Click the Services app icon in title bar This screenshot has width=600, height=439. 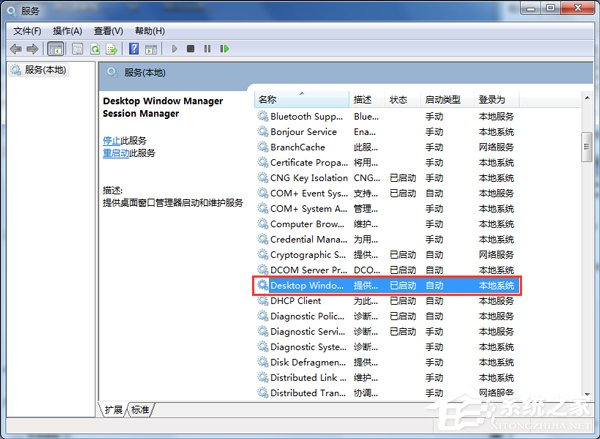(x=11, y=11)
